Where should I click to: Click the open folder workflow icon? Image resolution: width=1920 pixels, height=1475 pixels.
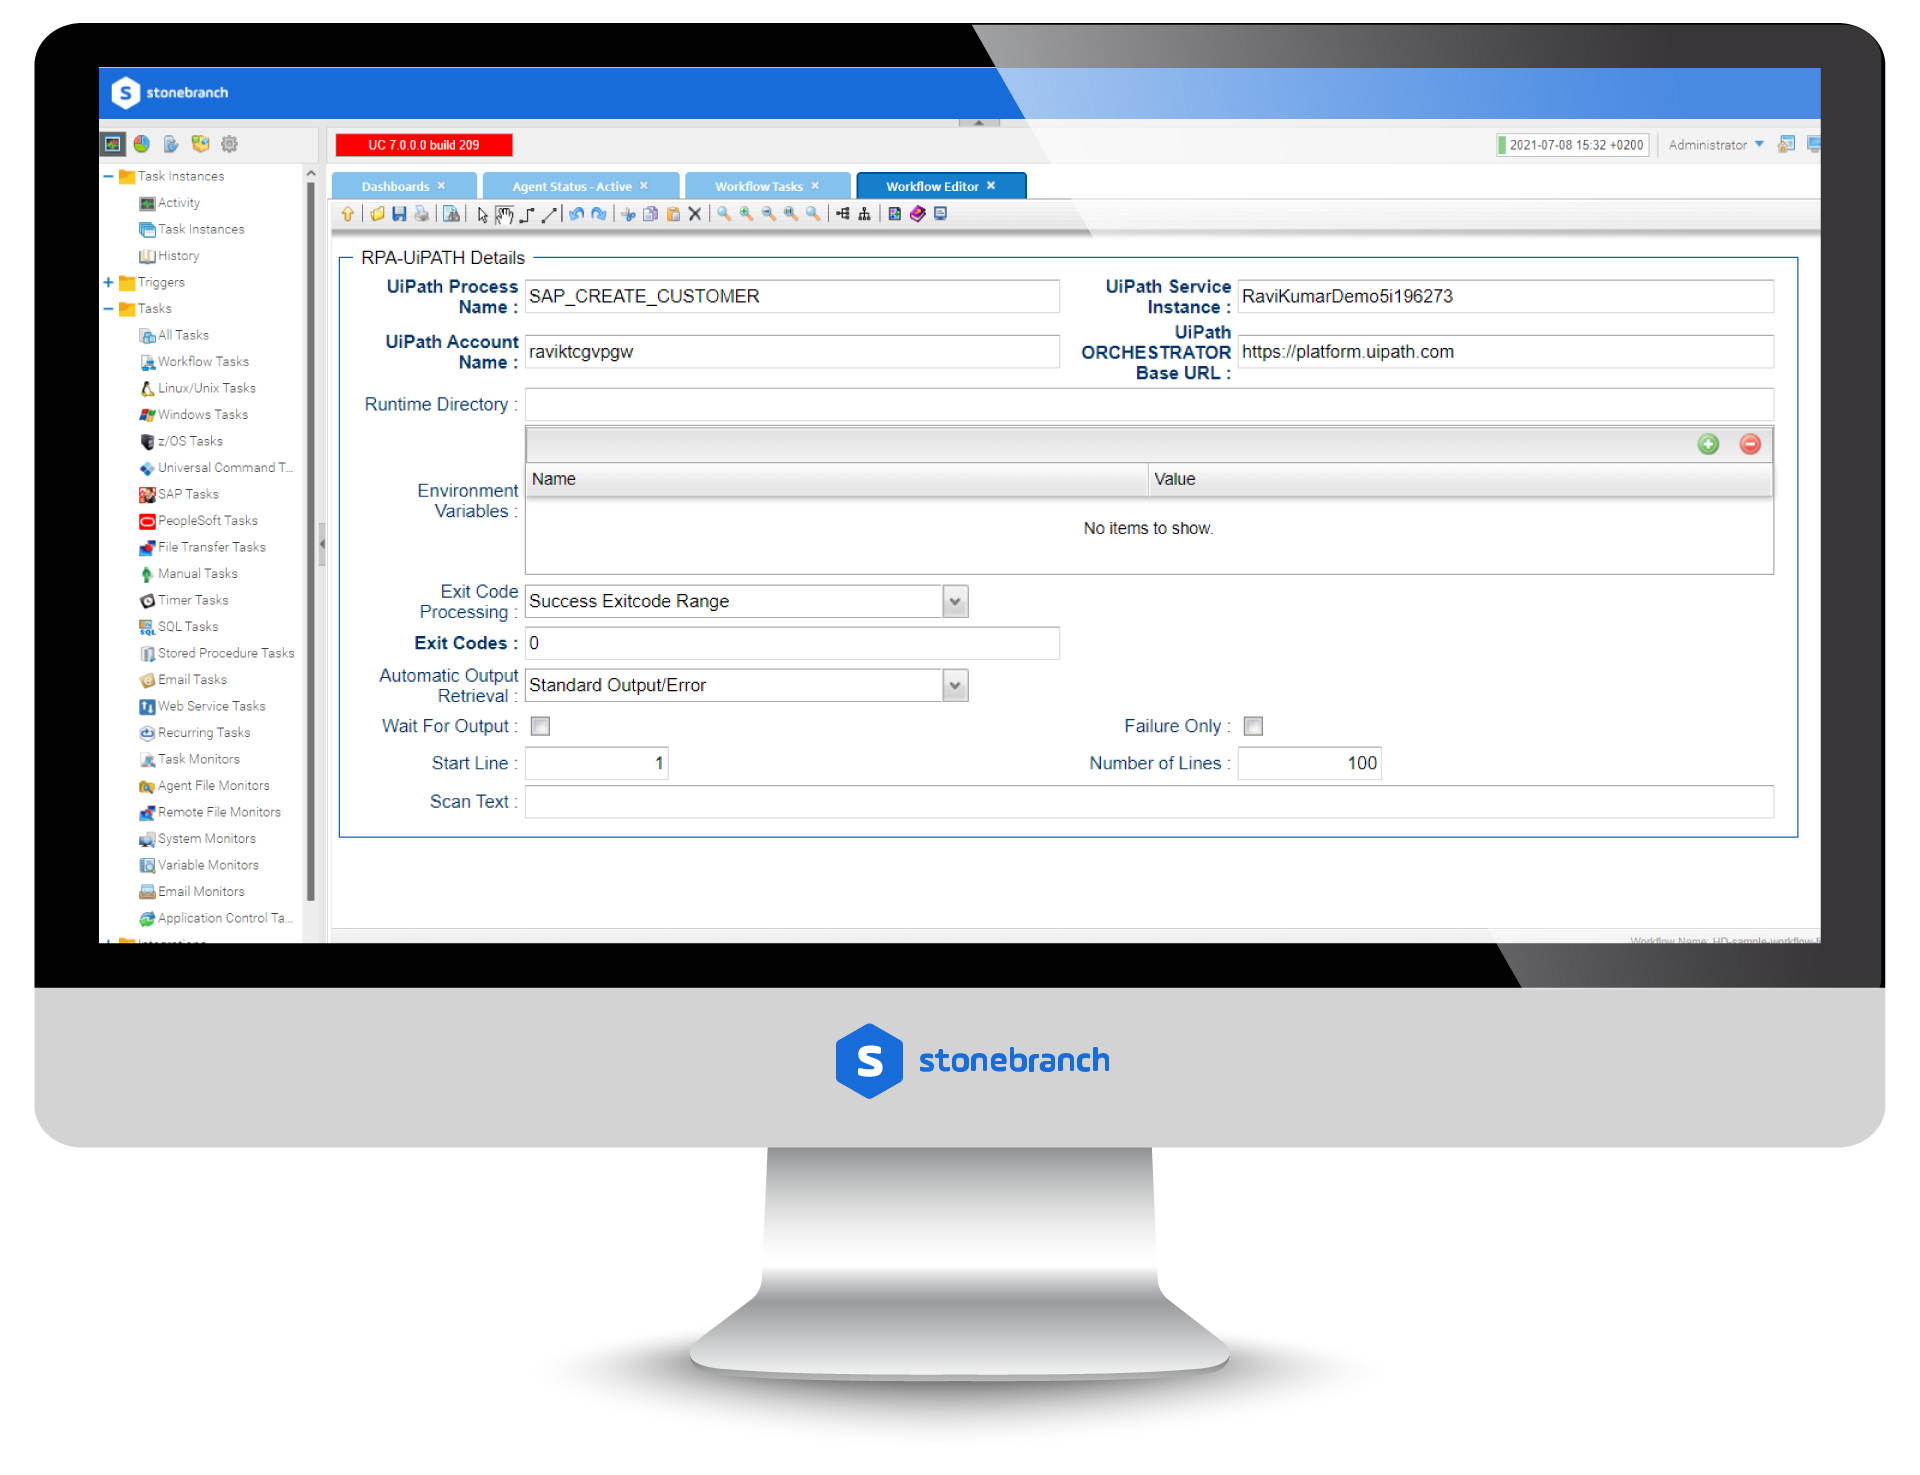coord(377,214)
